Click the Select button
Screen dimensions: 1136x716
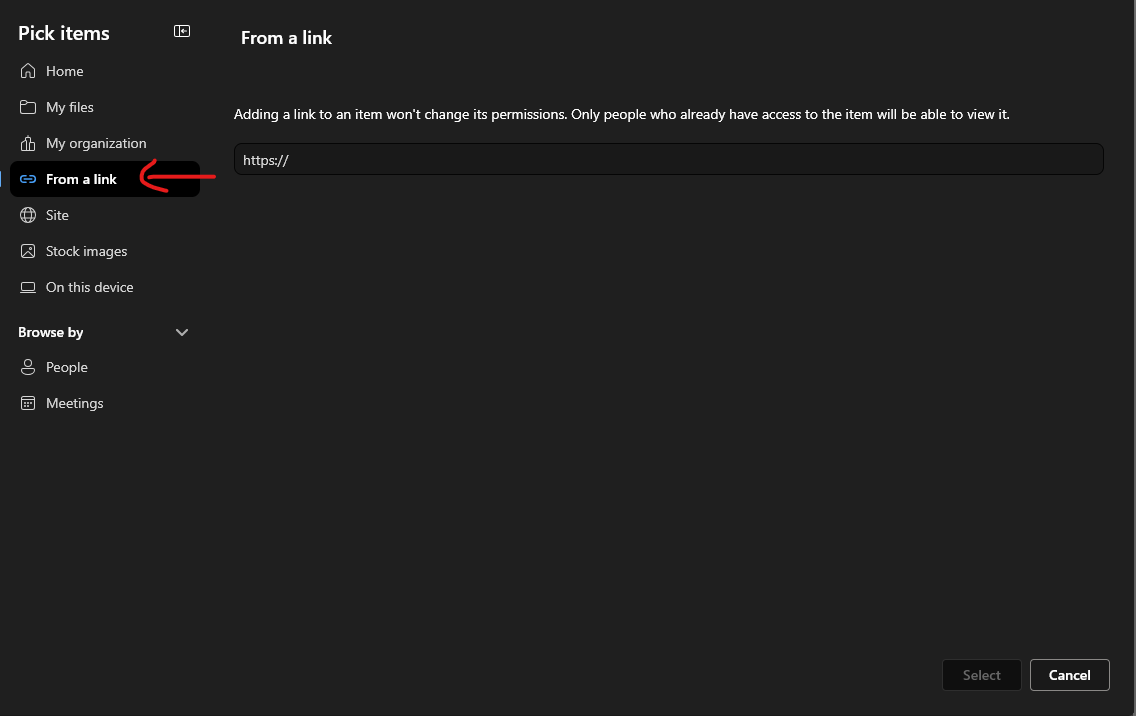981,675
